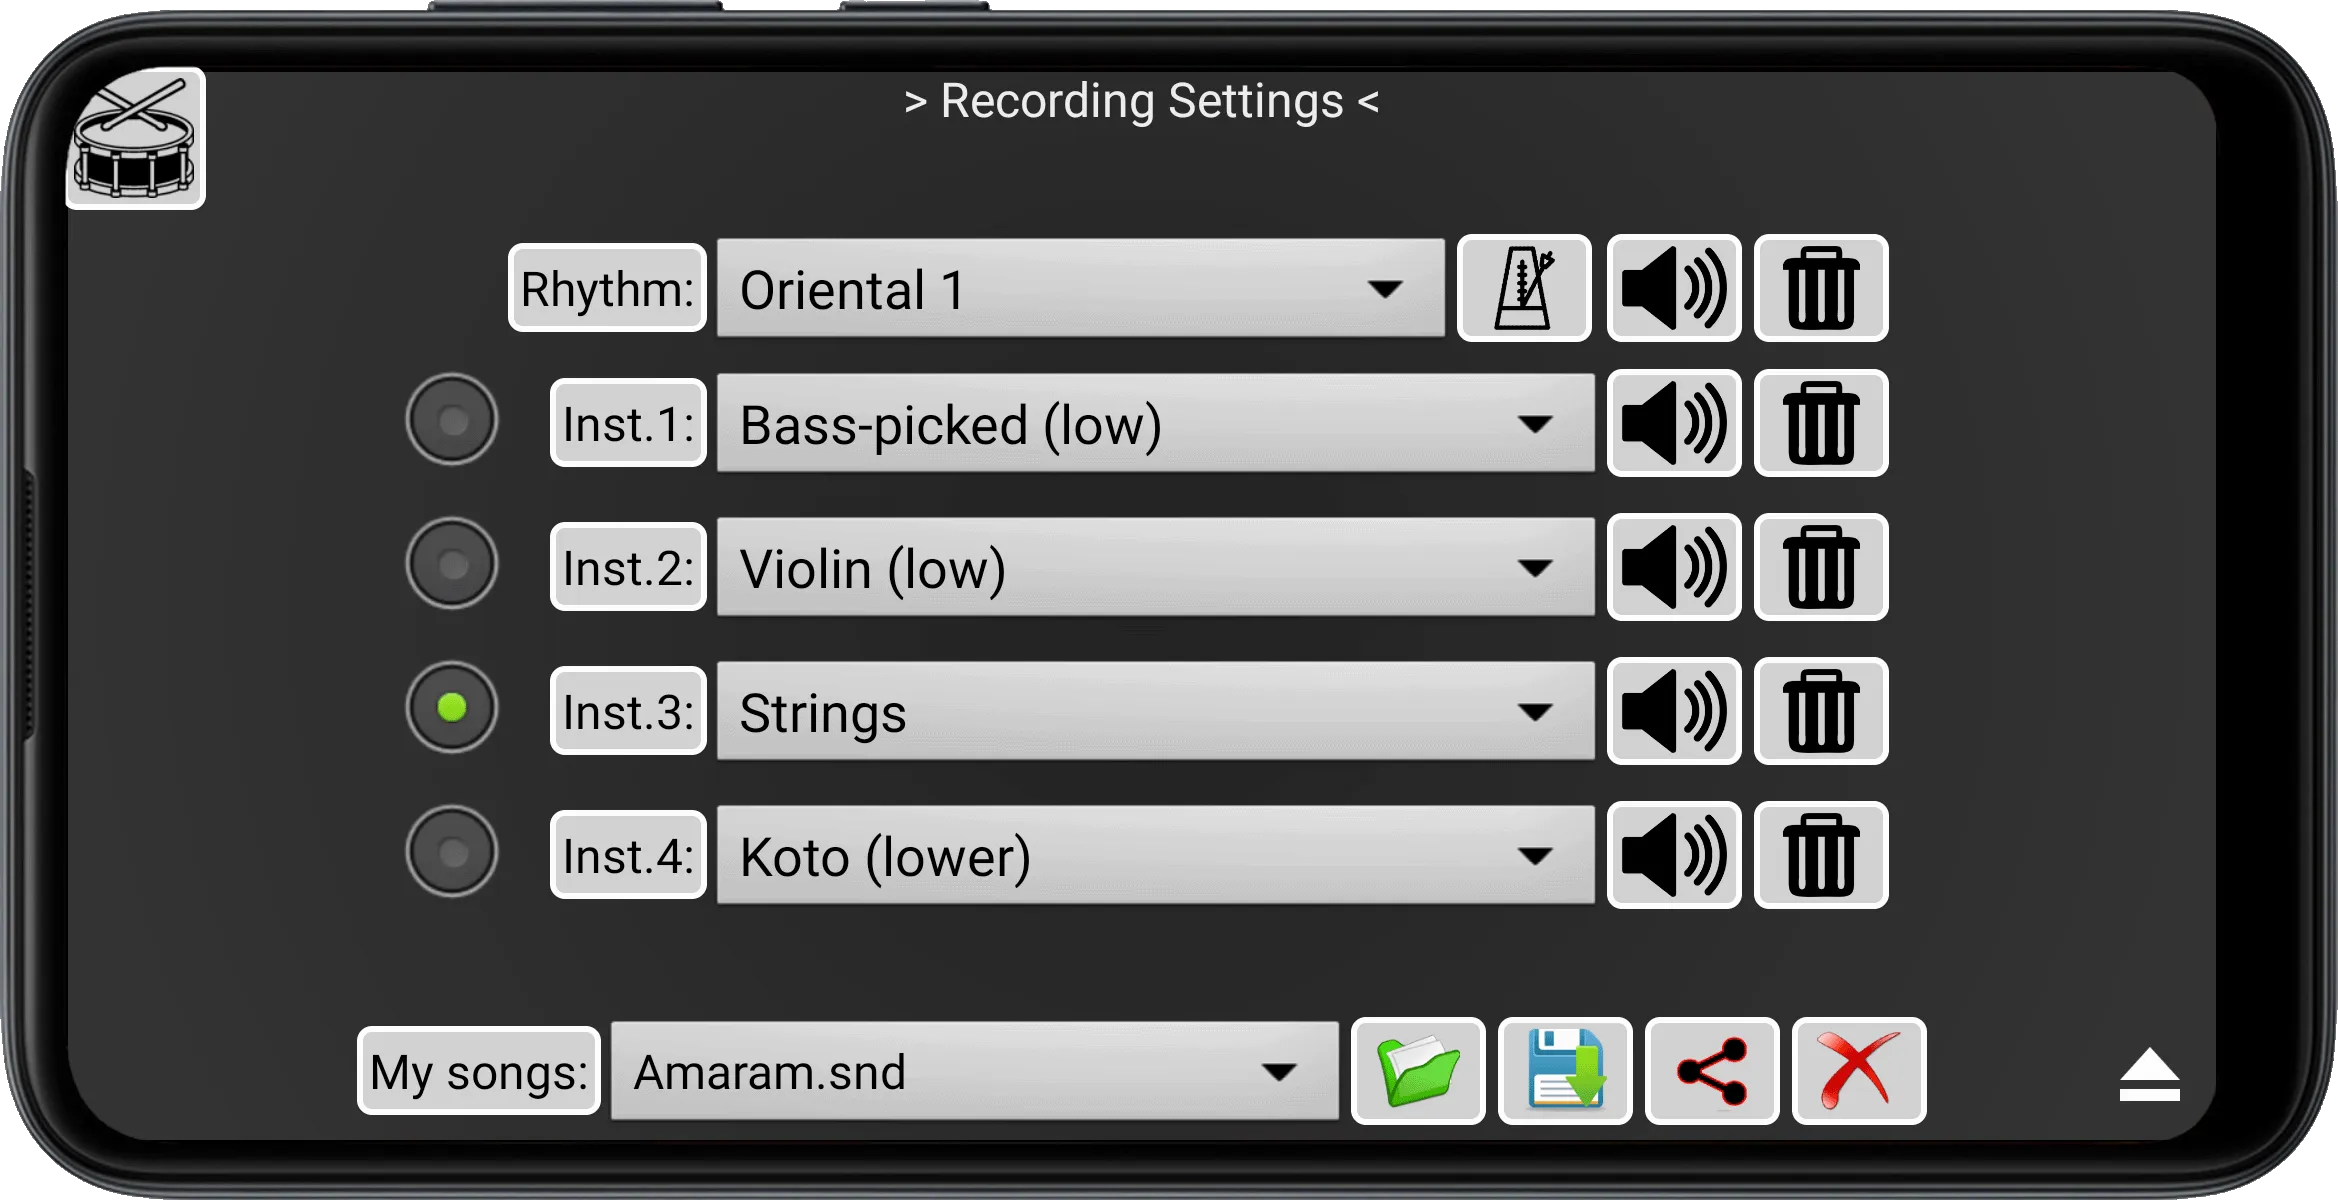Expand the Koto (lower) instrument dropdown
The height and width of the screenshot is (1200, 2338).
pos(1156,856)
